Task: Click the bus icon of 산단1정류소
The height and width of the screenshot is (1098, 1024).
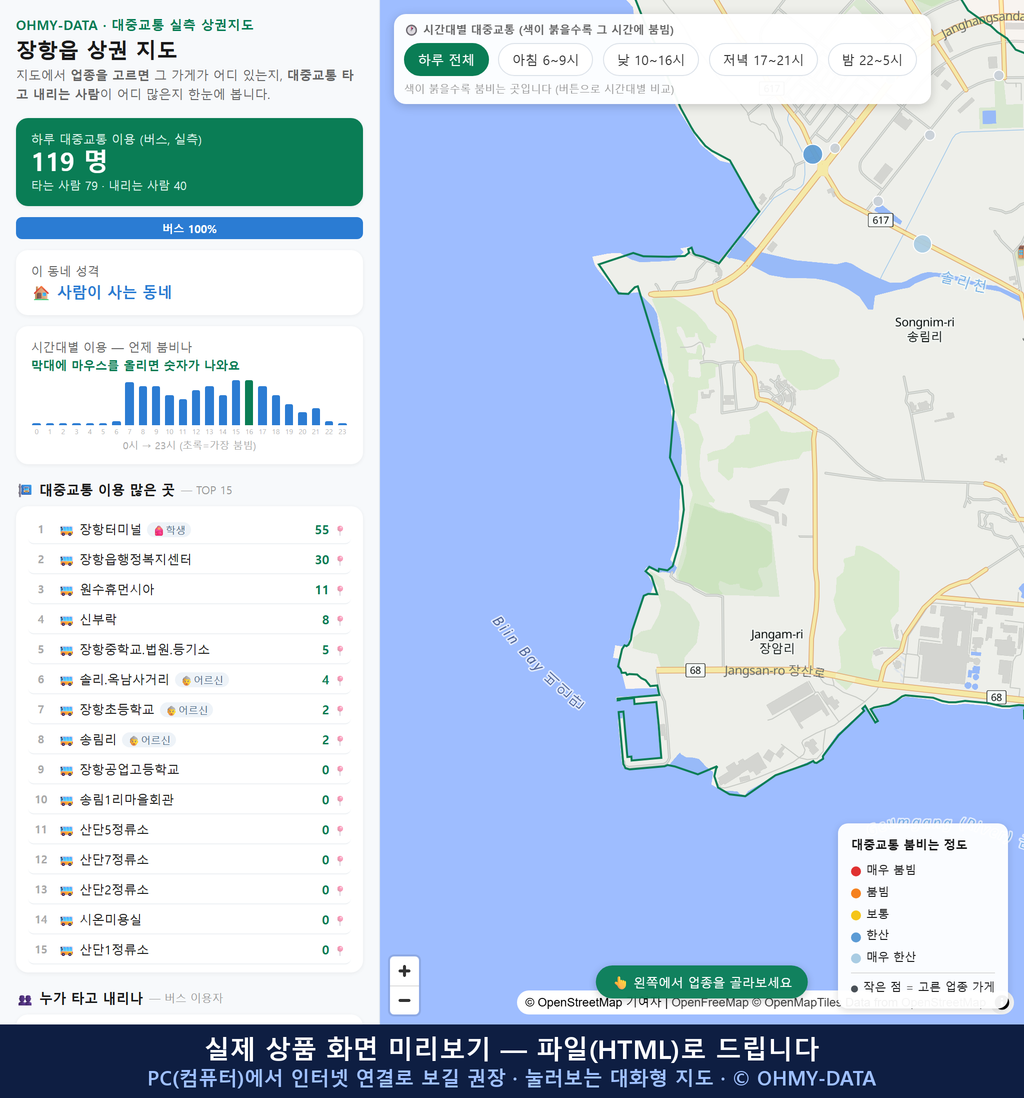Action: pyautogui.click(x=67, y=950)
